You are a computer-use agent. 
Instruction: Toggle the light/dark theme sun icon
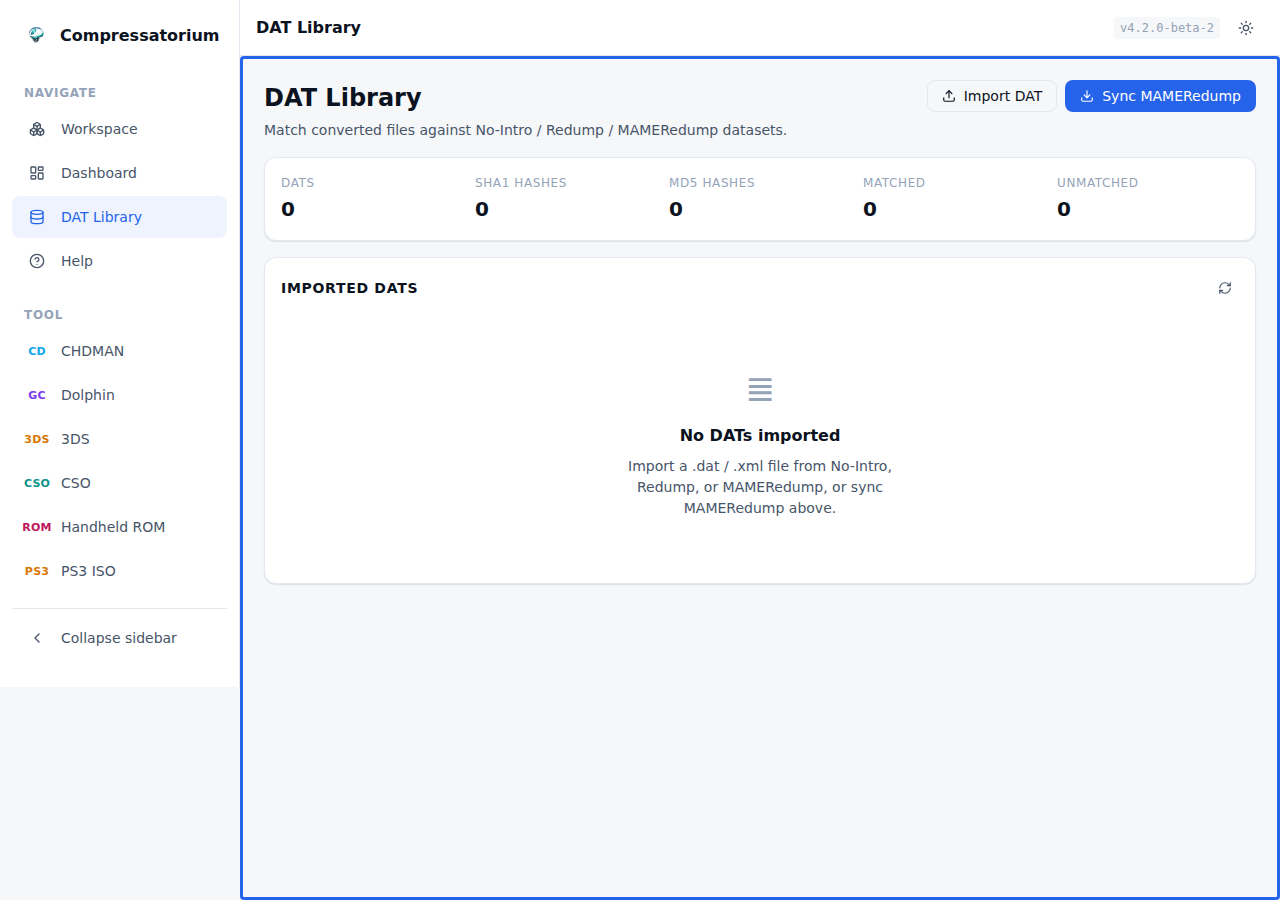[1246, 28]
